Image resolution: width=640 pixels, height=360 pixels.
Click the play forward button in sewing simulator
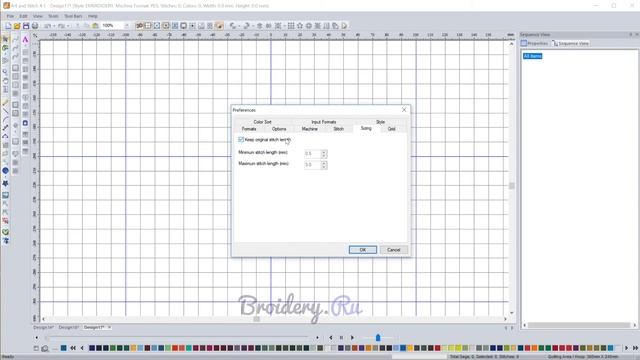352,338
